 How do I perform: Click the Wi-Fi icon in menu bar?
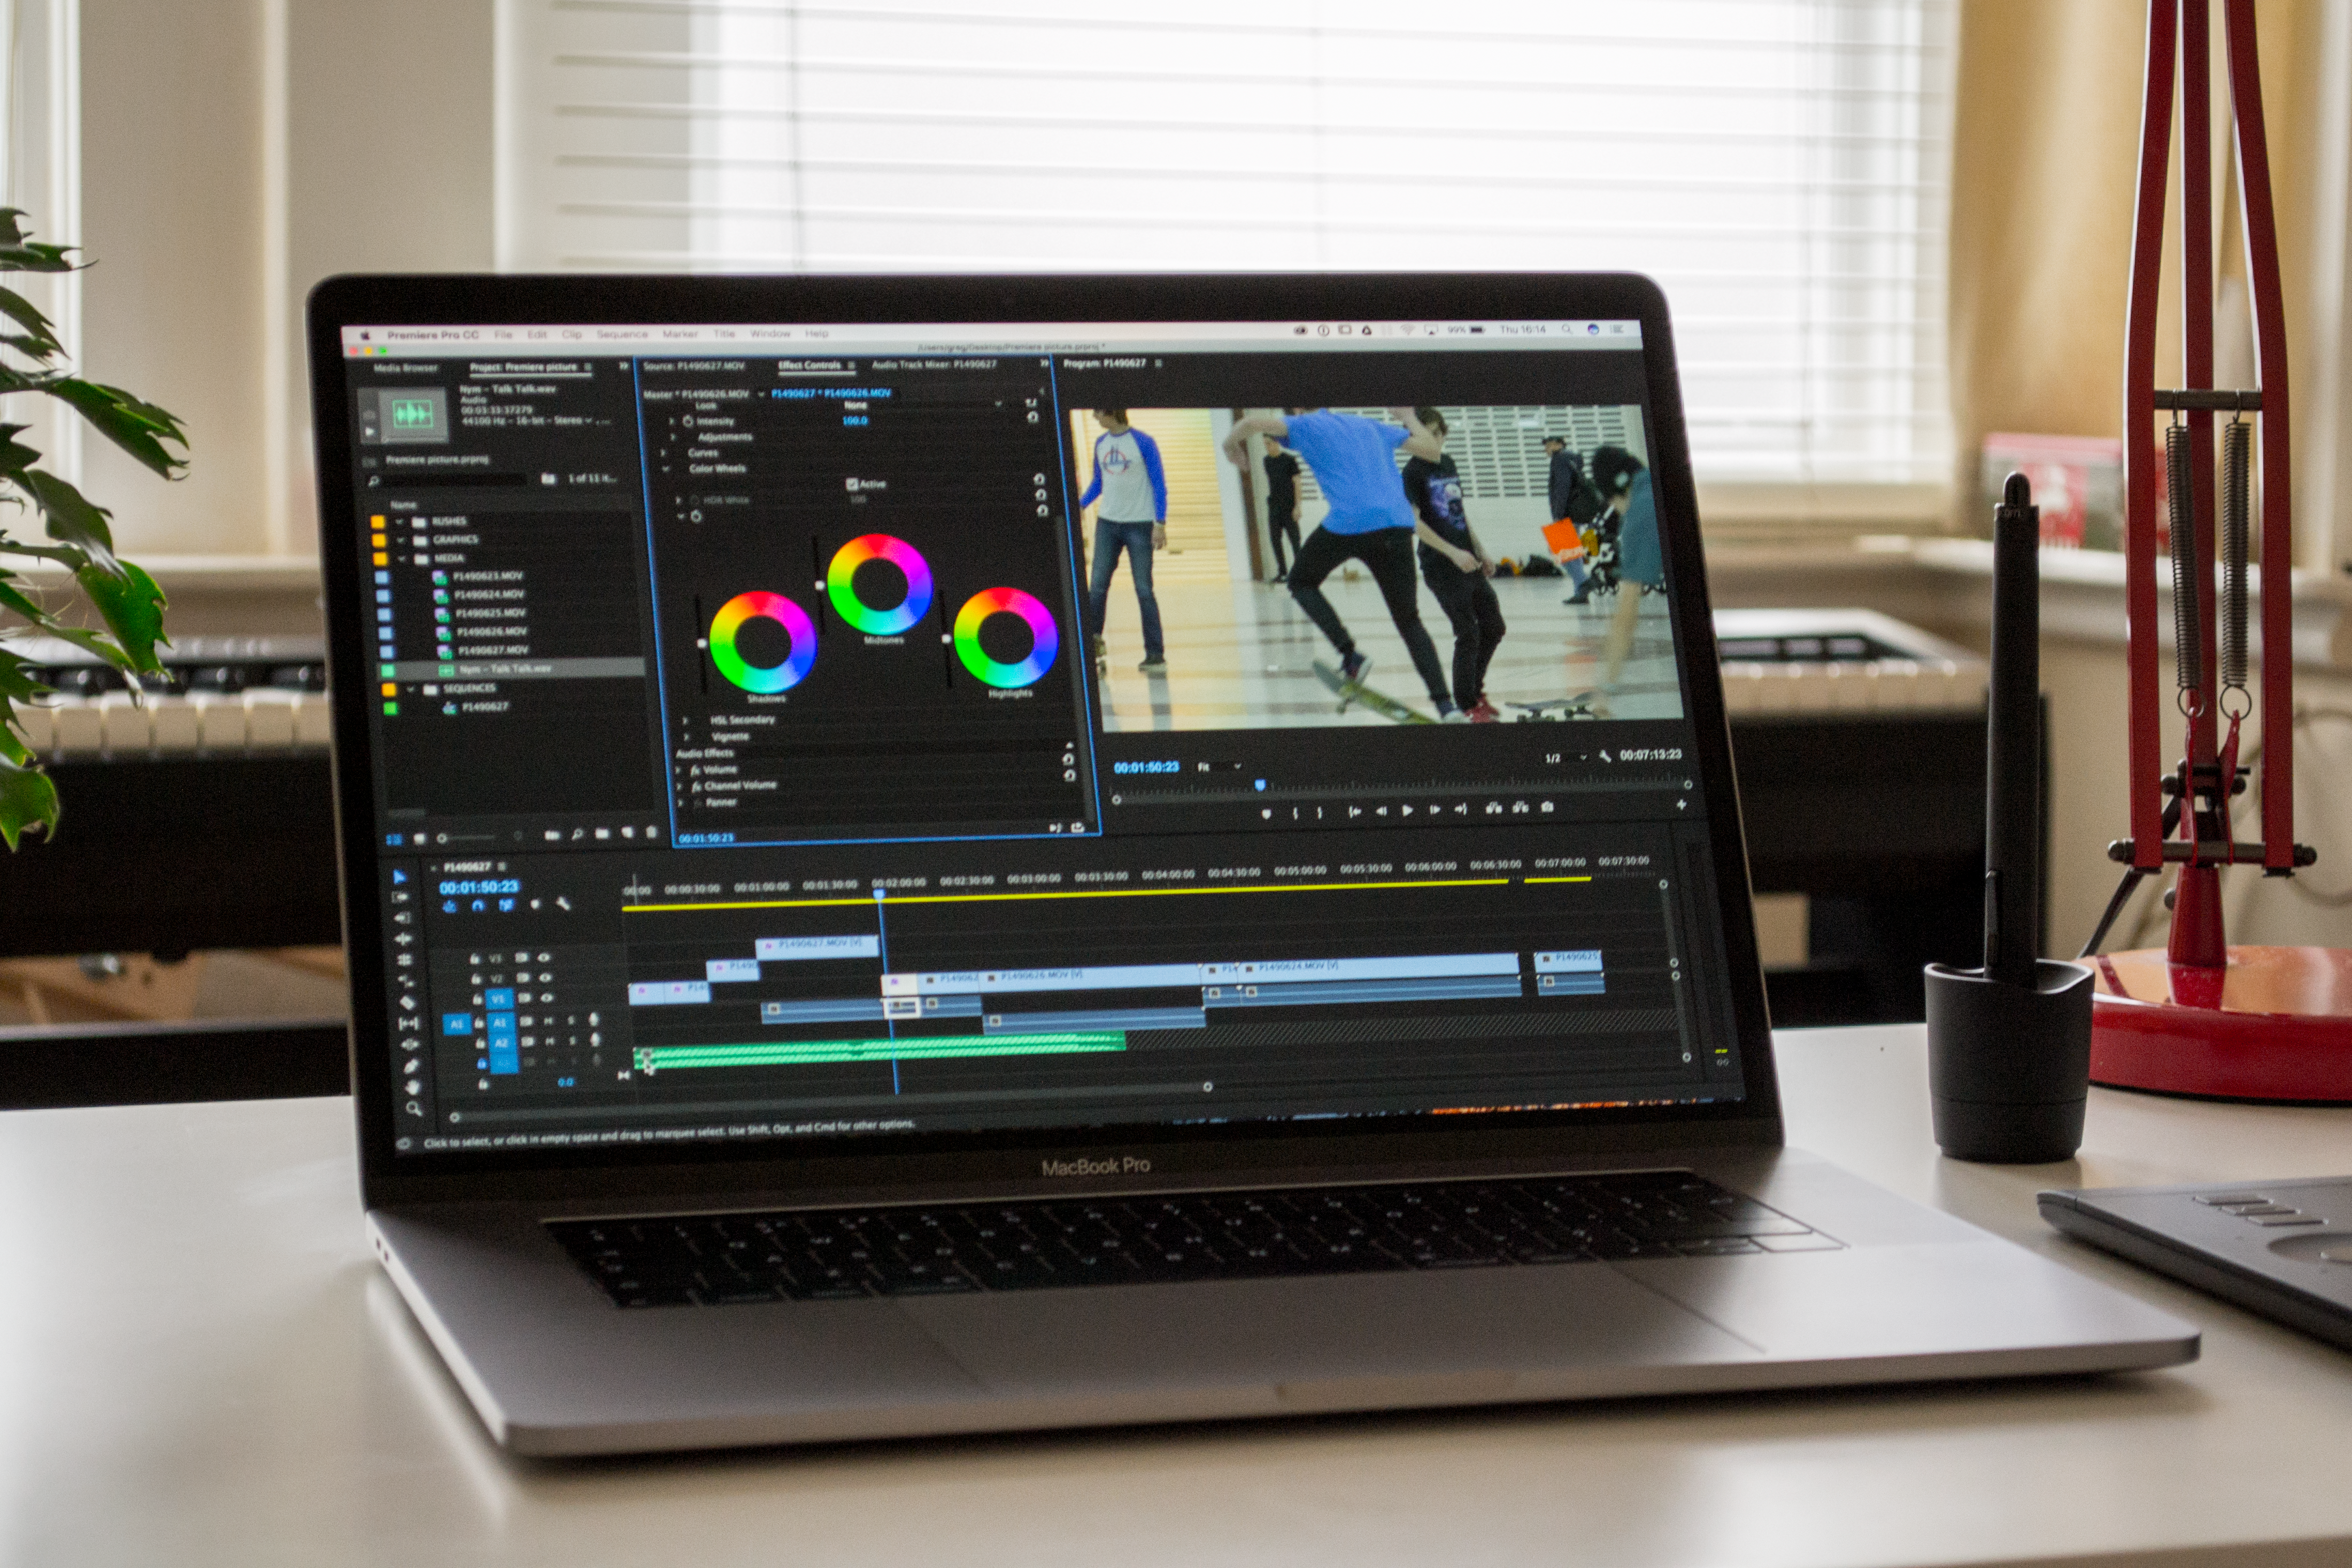pyautogui.click(x=1407, y=330)
